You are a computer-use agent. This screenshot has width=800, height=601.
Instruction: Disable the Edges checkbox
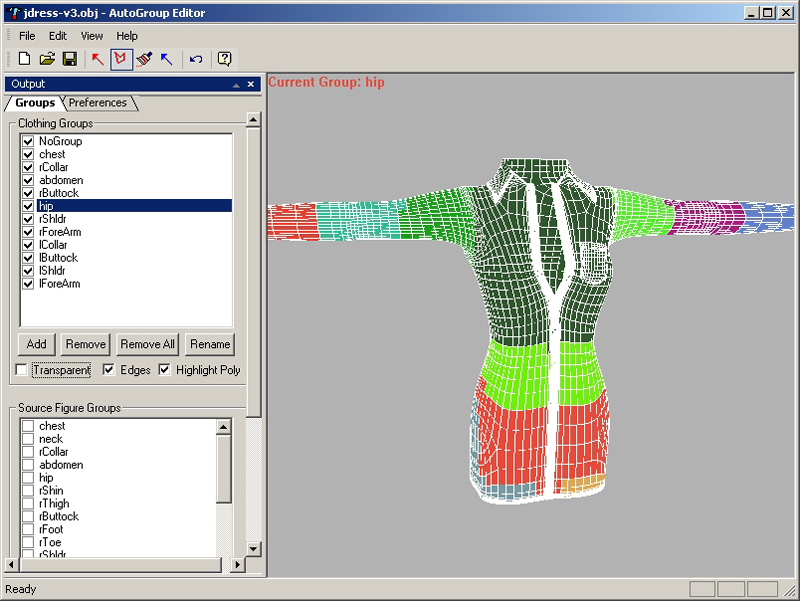109,369
